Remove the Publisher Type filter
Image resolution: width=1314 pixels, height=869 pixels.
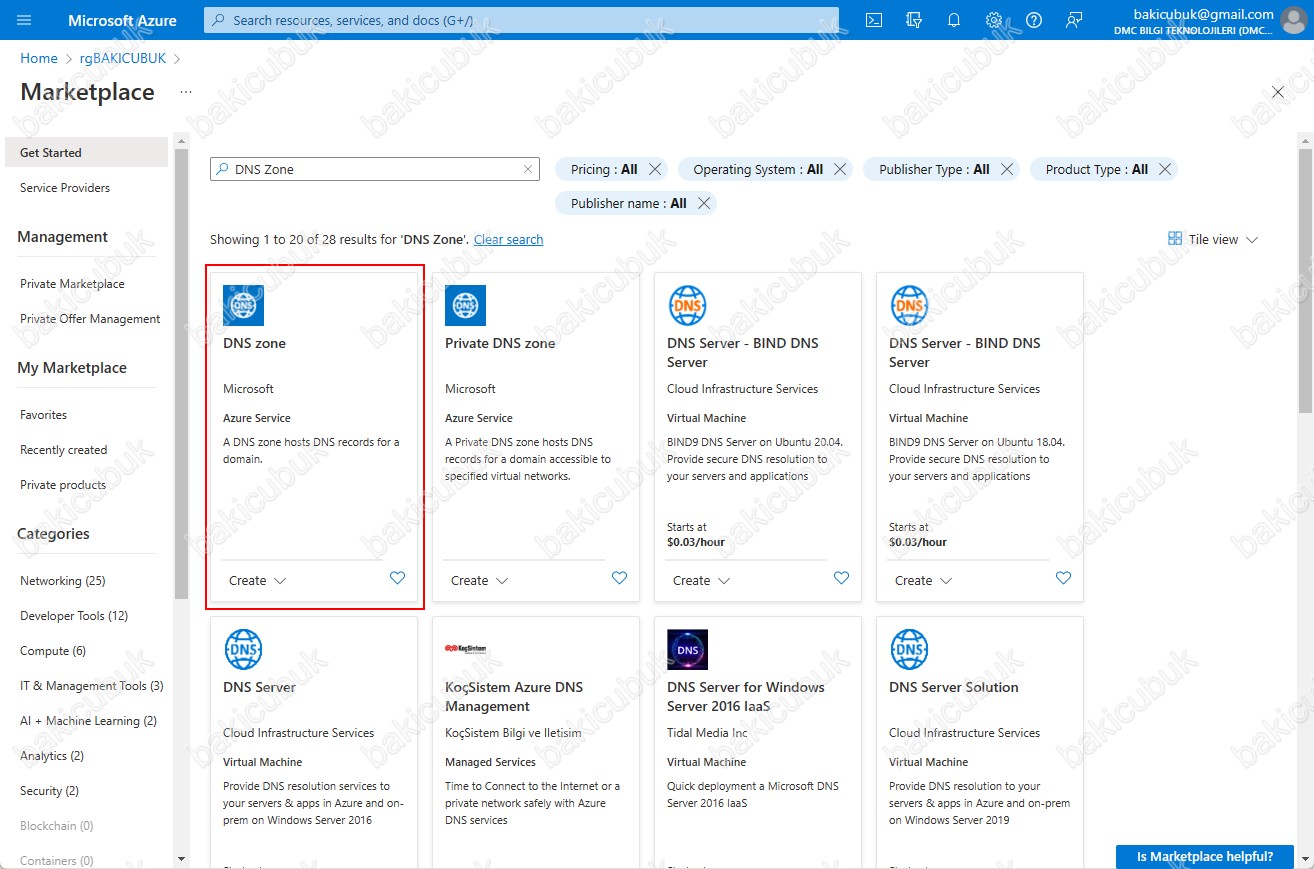coord(1006,169)
